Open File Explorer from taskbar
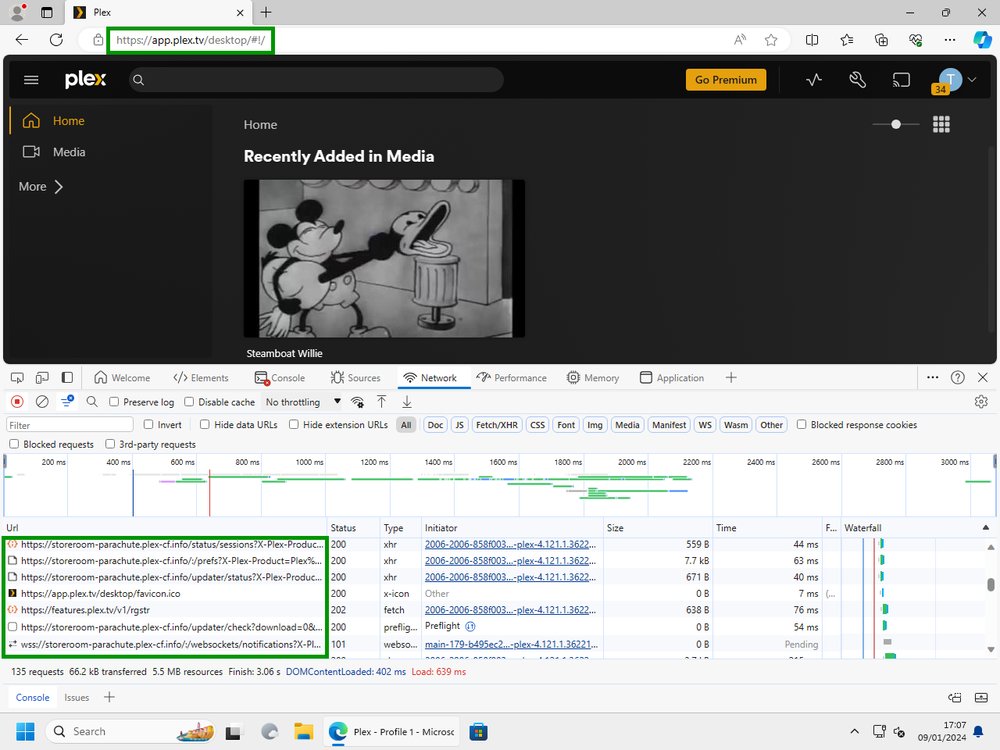The height and width of the screenshot is (750, 1000). [304, 732]
